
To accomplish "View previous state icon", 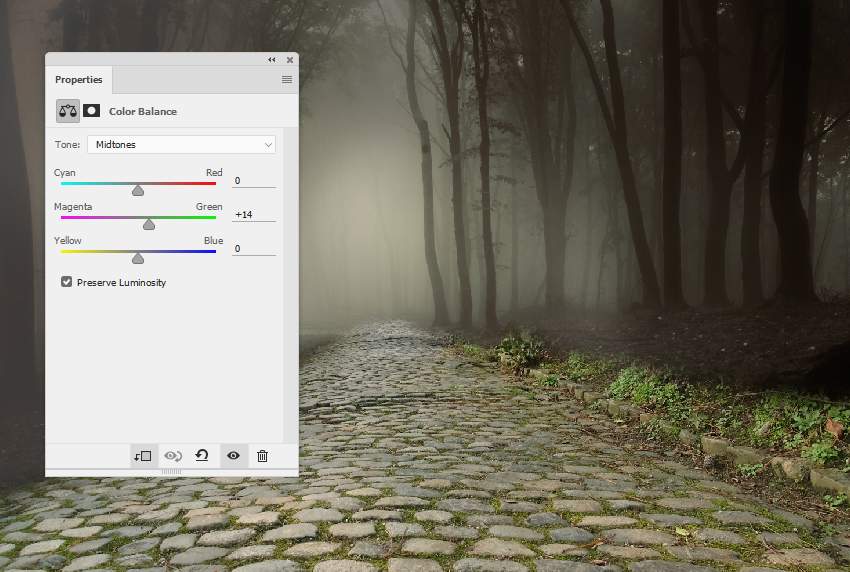I will 173,456.
